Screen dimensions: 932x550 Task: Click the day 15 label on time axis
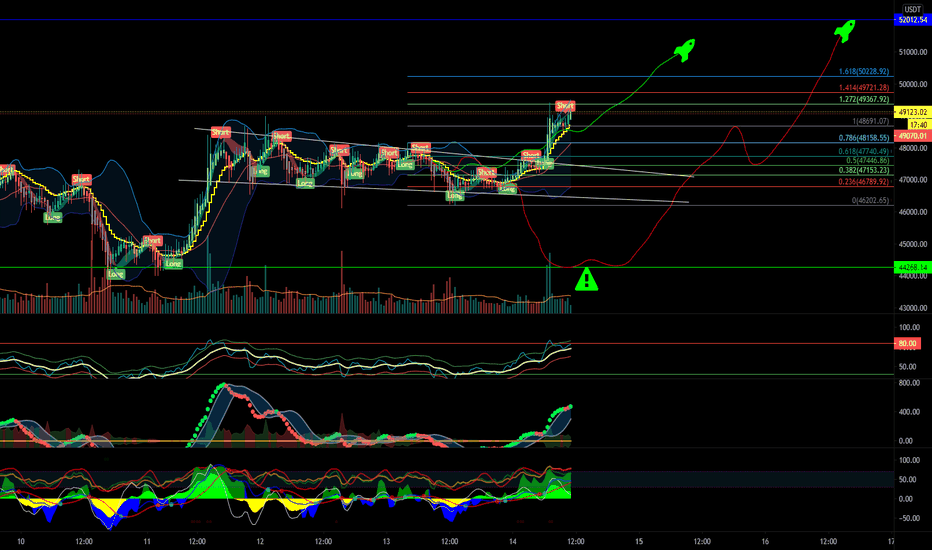pyautogui.click(x=639, y=541)
